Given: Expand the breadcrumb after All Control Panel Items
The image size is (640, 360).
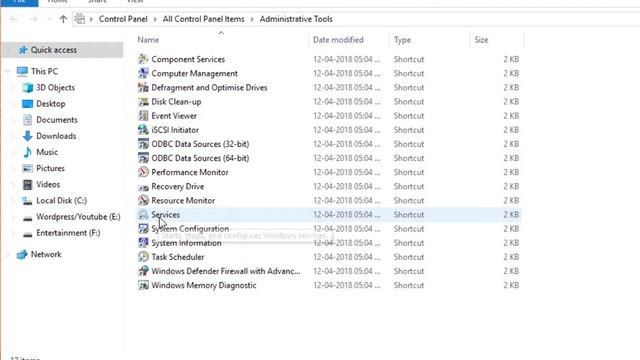Looking at the screenshot, I should [252, 19].
